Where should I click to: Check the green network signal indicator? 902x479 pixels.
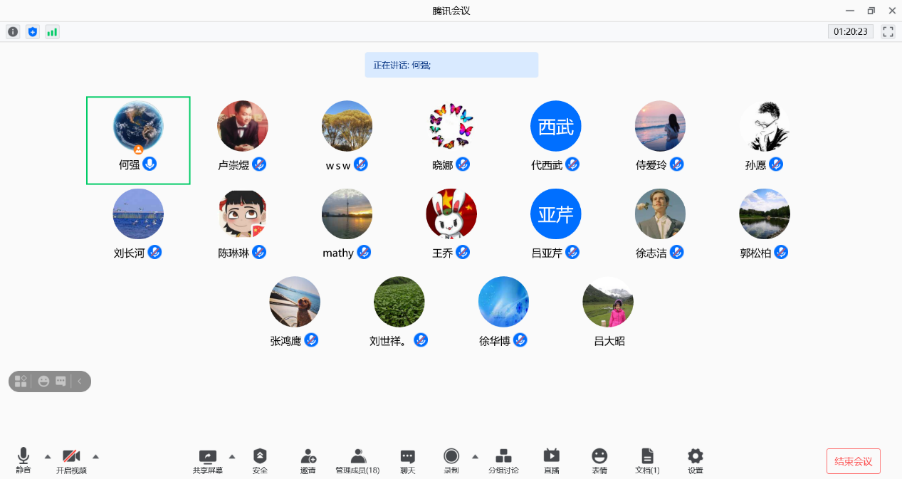[x=52, y=32]
